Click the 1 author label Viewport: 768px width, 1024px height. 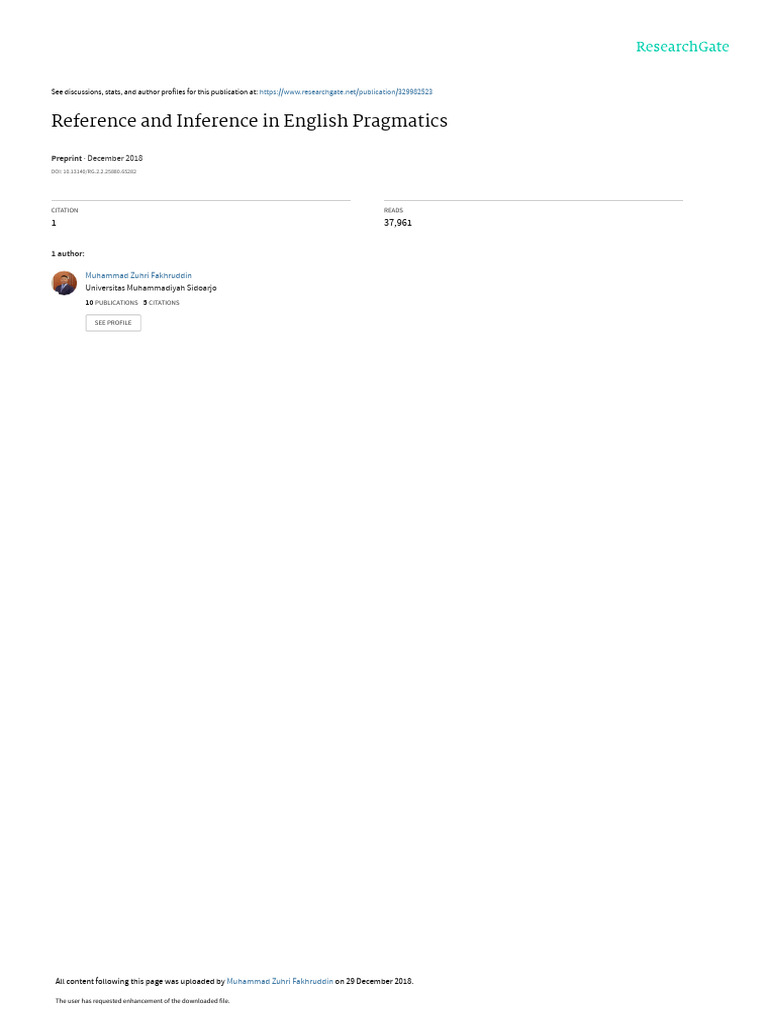tap(68, 253)
